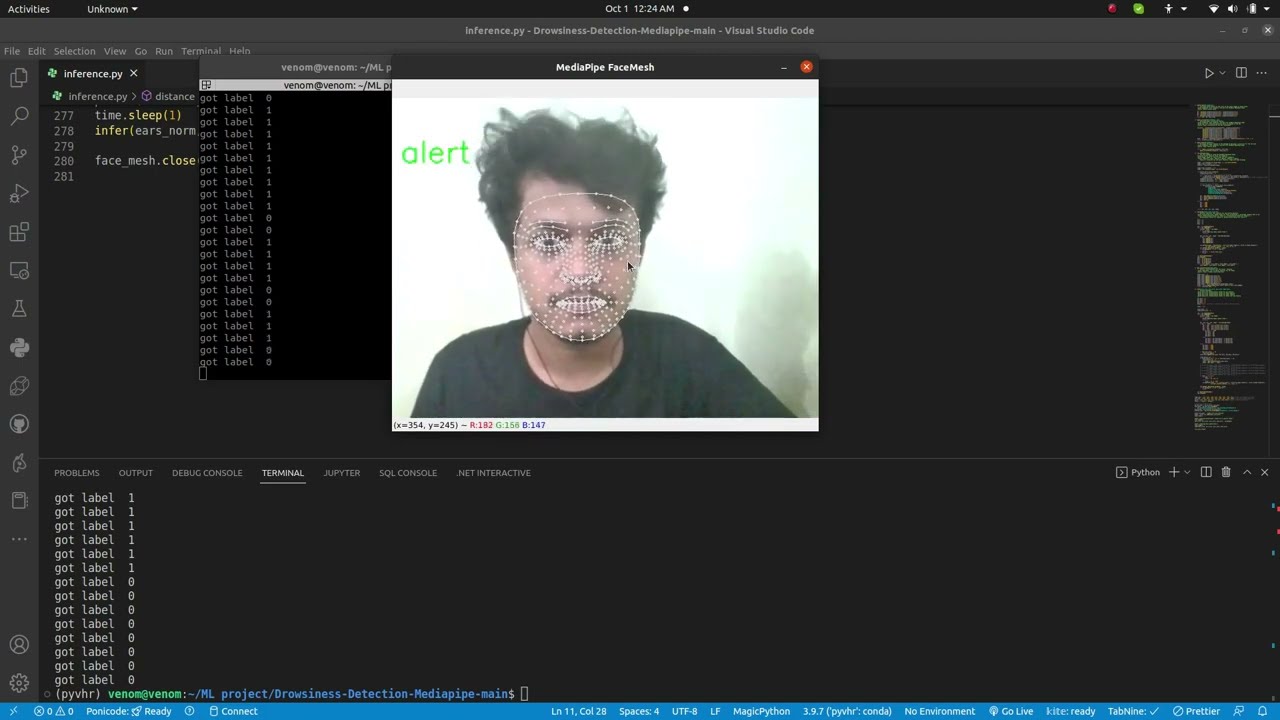1280x720 pixels.
Task: Switch to the Output panel tab
Action: pyautogui.click(x=136, y=473)
